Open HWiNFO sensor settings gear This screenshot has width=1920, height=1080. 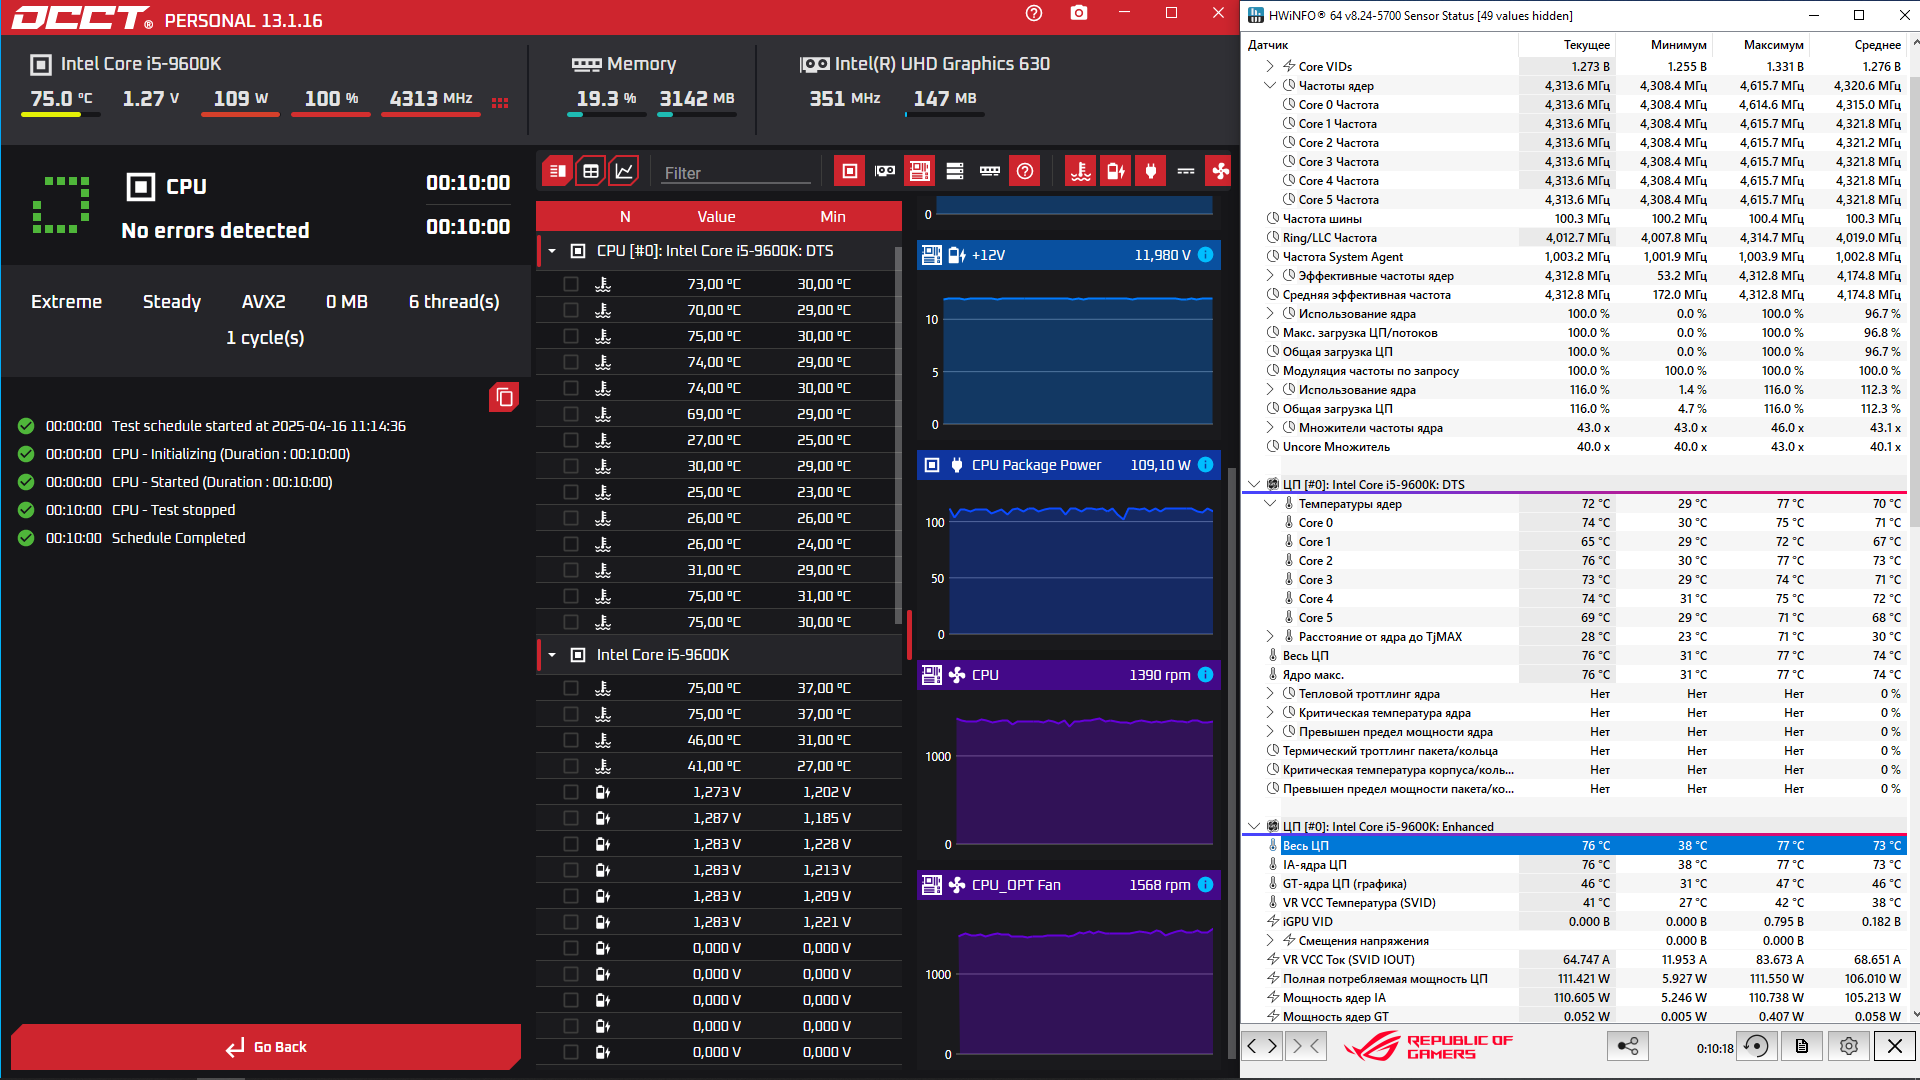(x=1848, y=1046)
